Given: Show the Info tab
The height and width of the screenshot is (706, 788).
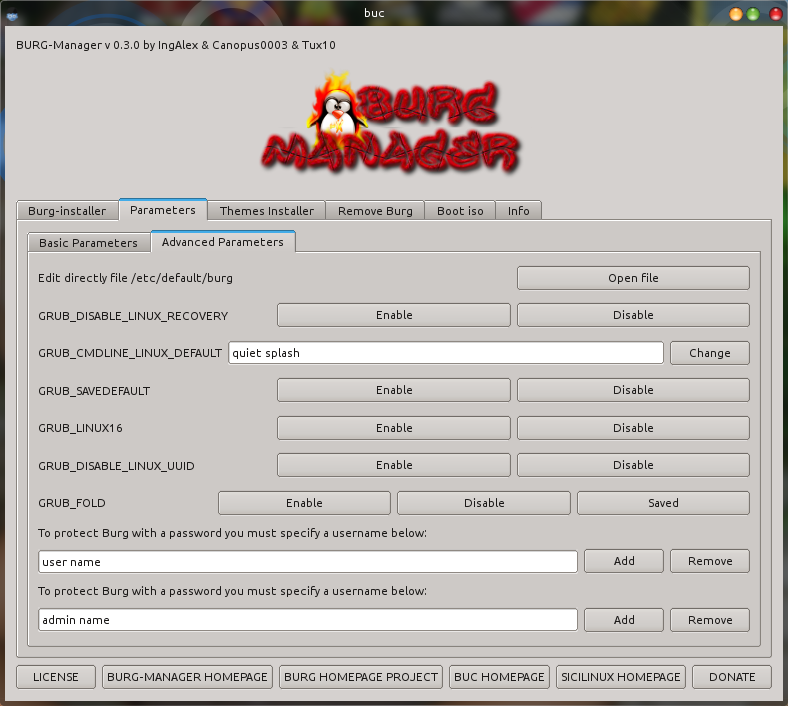Looking at the screenshot, I should click(x=518, y=211).
